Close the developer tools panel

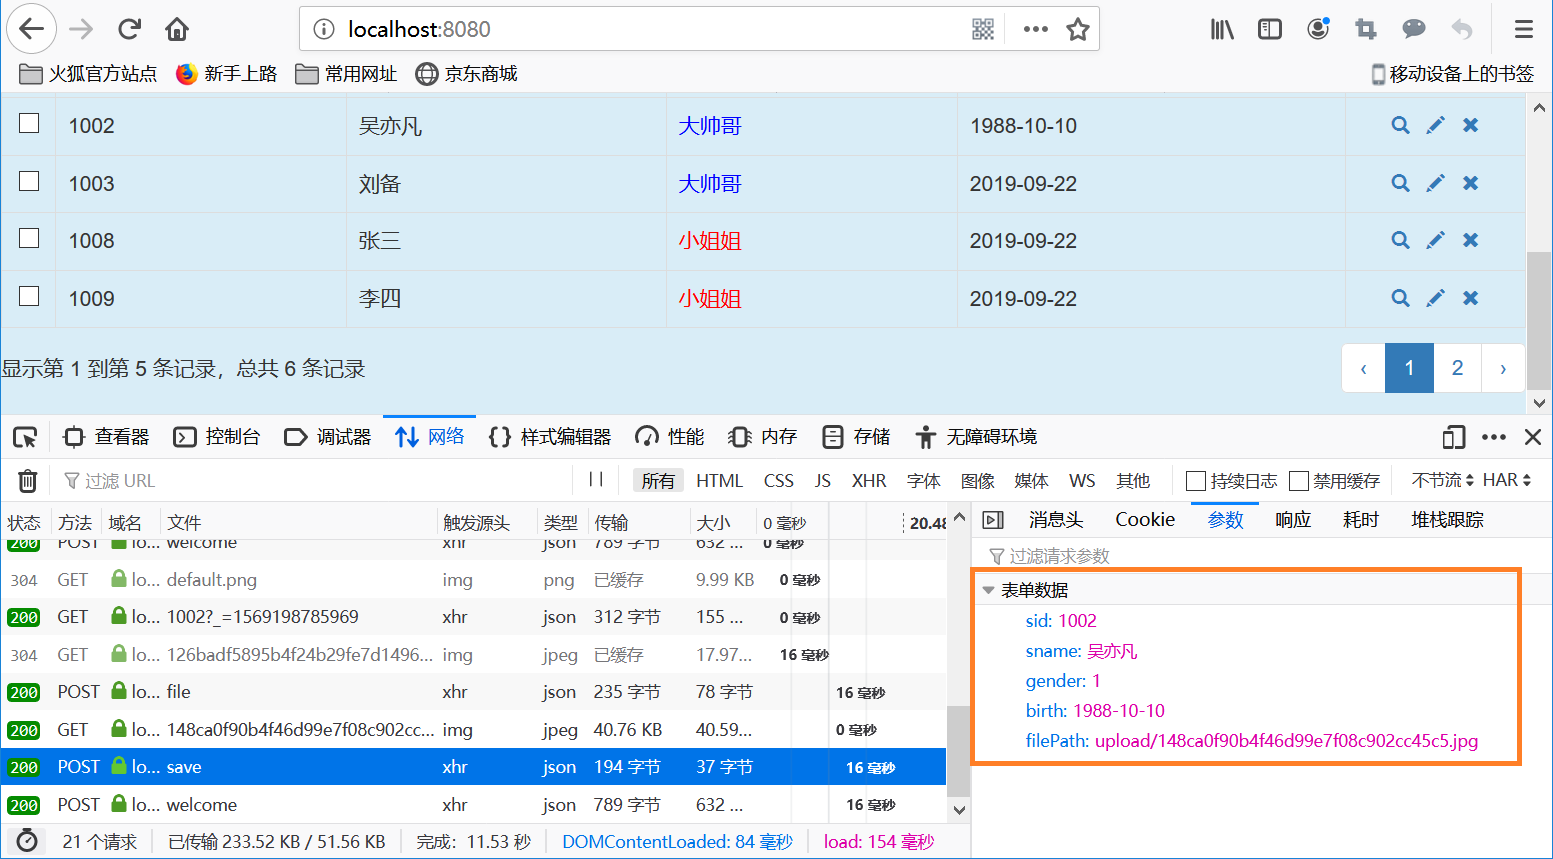(x=1533, y=437)
